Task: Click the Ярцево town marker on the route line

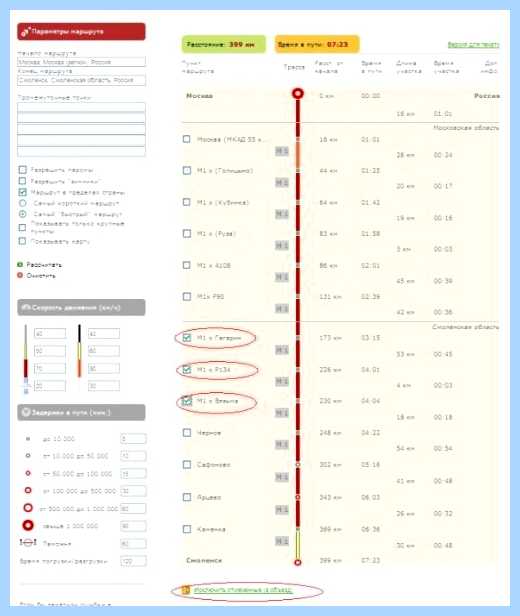Action: (x=298, y=497)
